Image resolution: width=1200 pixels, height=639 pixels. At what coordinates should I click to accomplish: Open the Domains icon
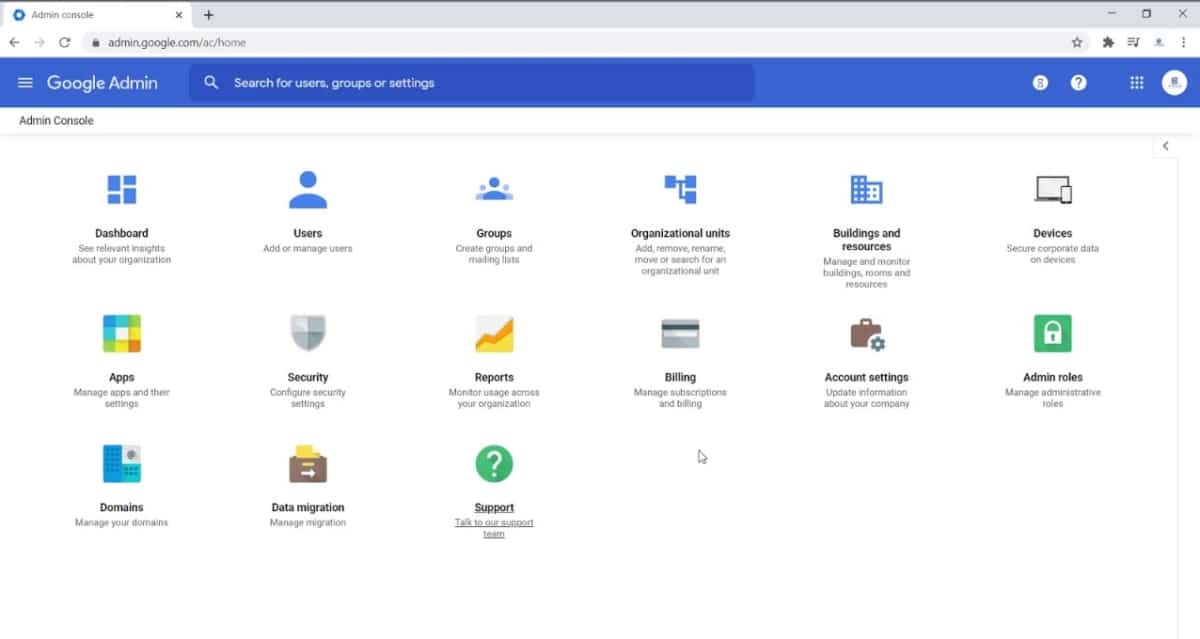pyautogui.click(x=122, y=464)
